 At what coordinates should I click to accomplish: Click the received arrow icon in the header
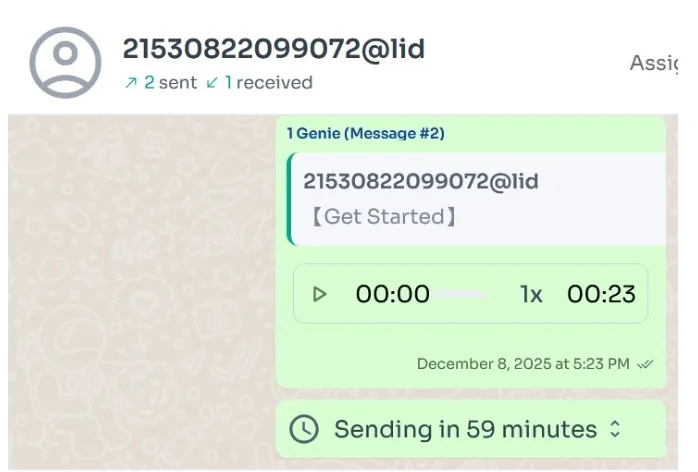[211, 83]
